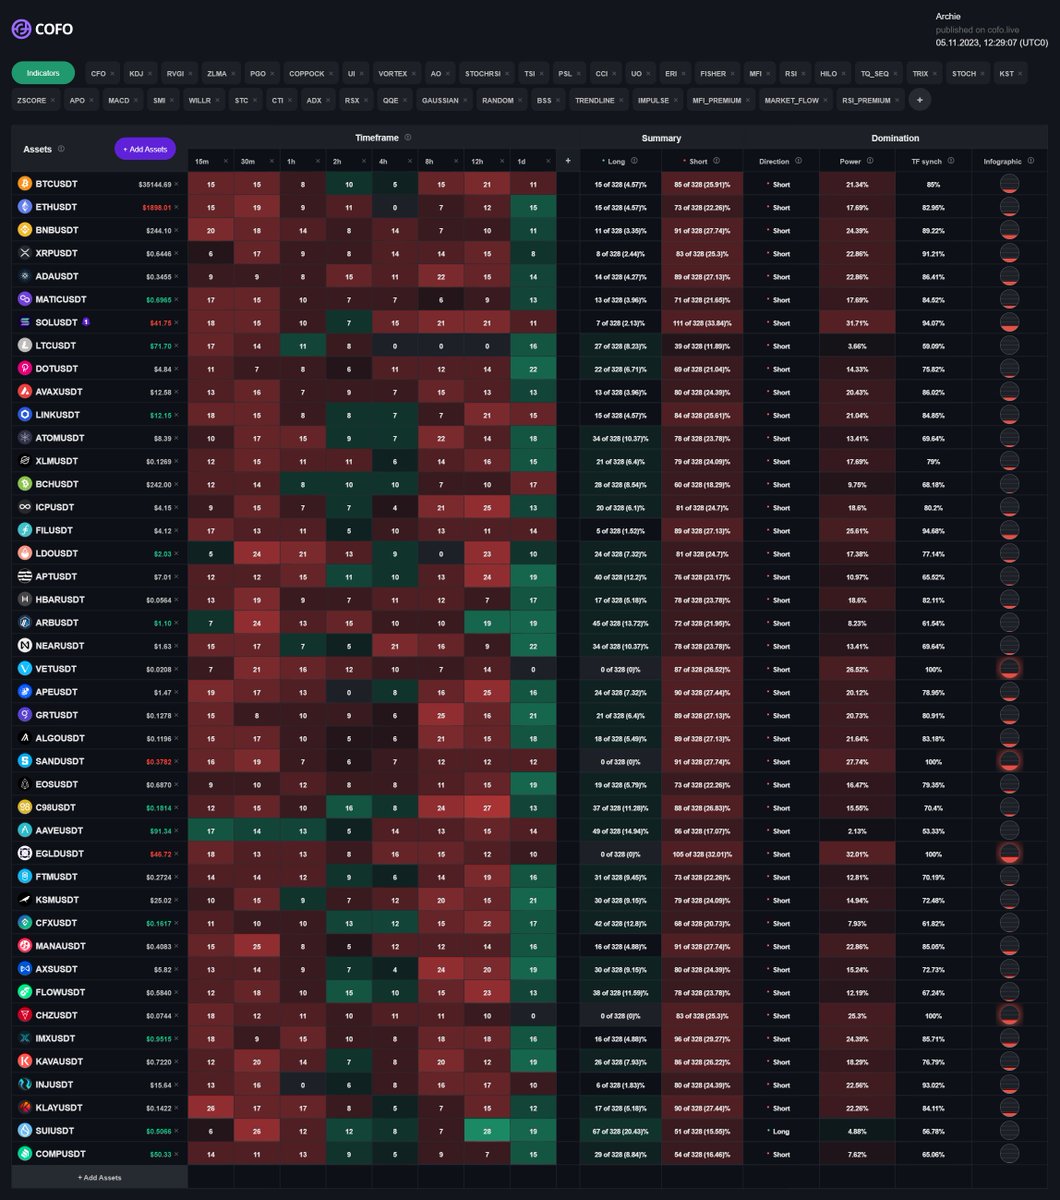Add a timeframe column with plus icon
Screen dimensions: 1060x1200
coord(567,161)
